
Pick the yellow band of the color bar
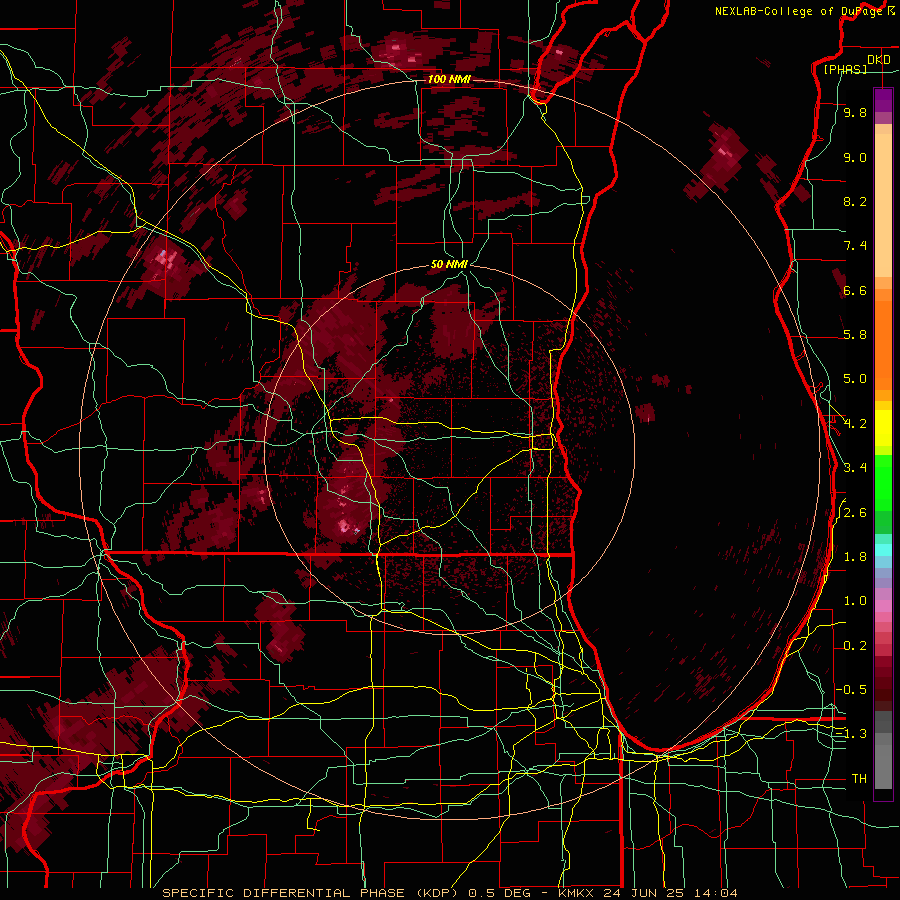(883, 428)
